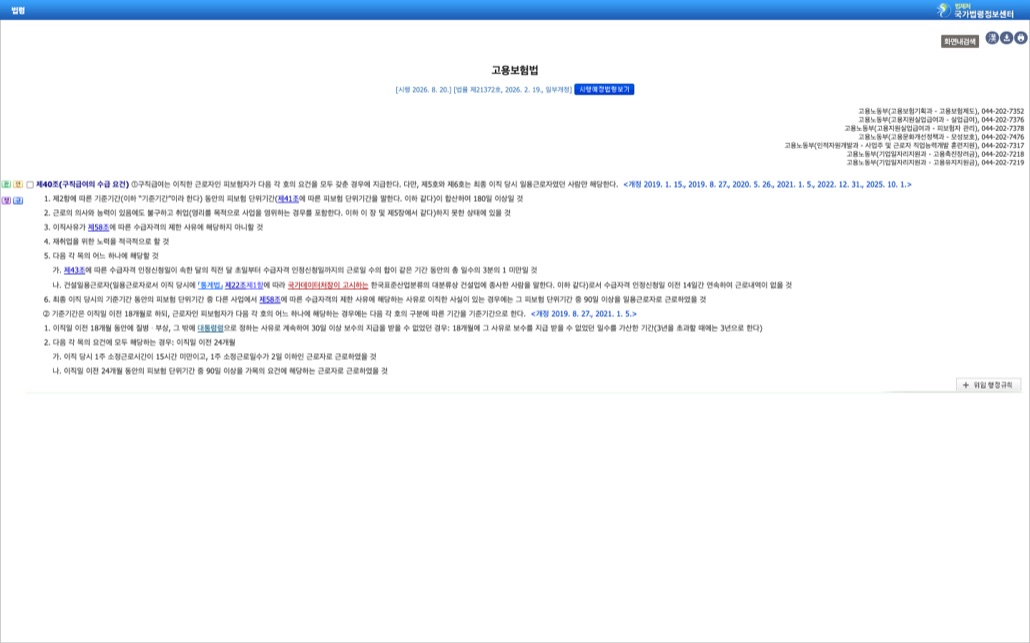Open the 화면내검색 in-page search
This screenshot has width=1030, height=643.
(960, 41)
